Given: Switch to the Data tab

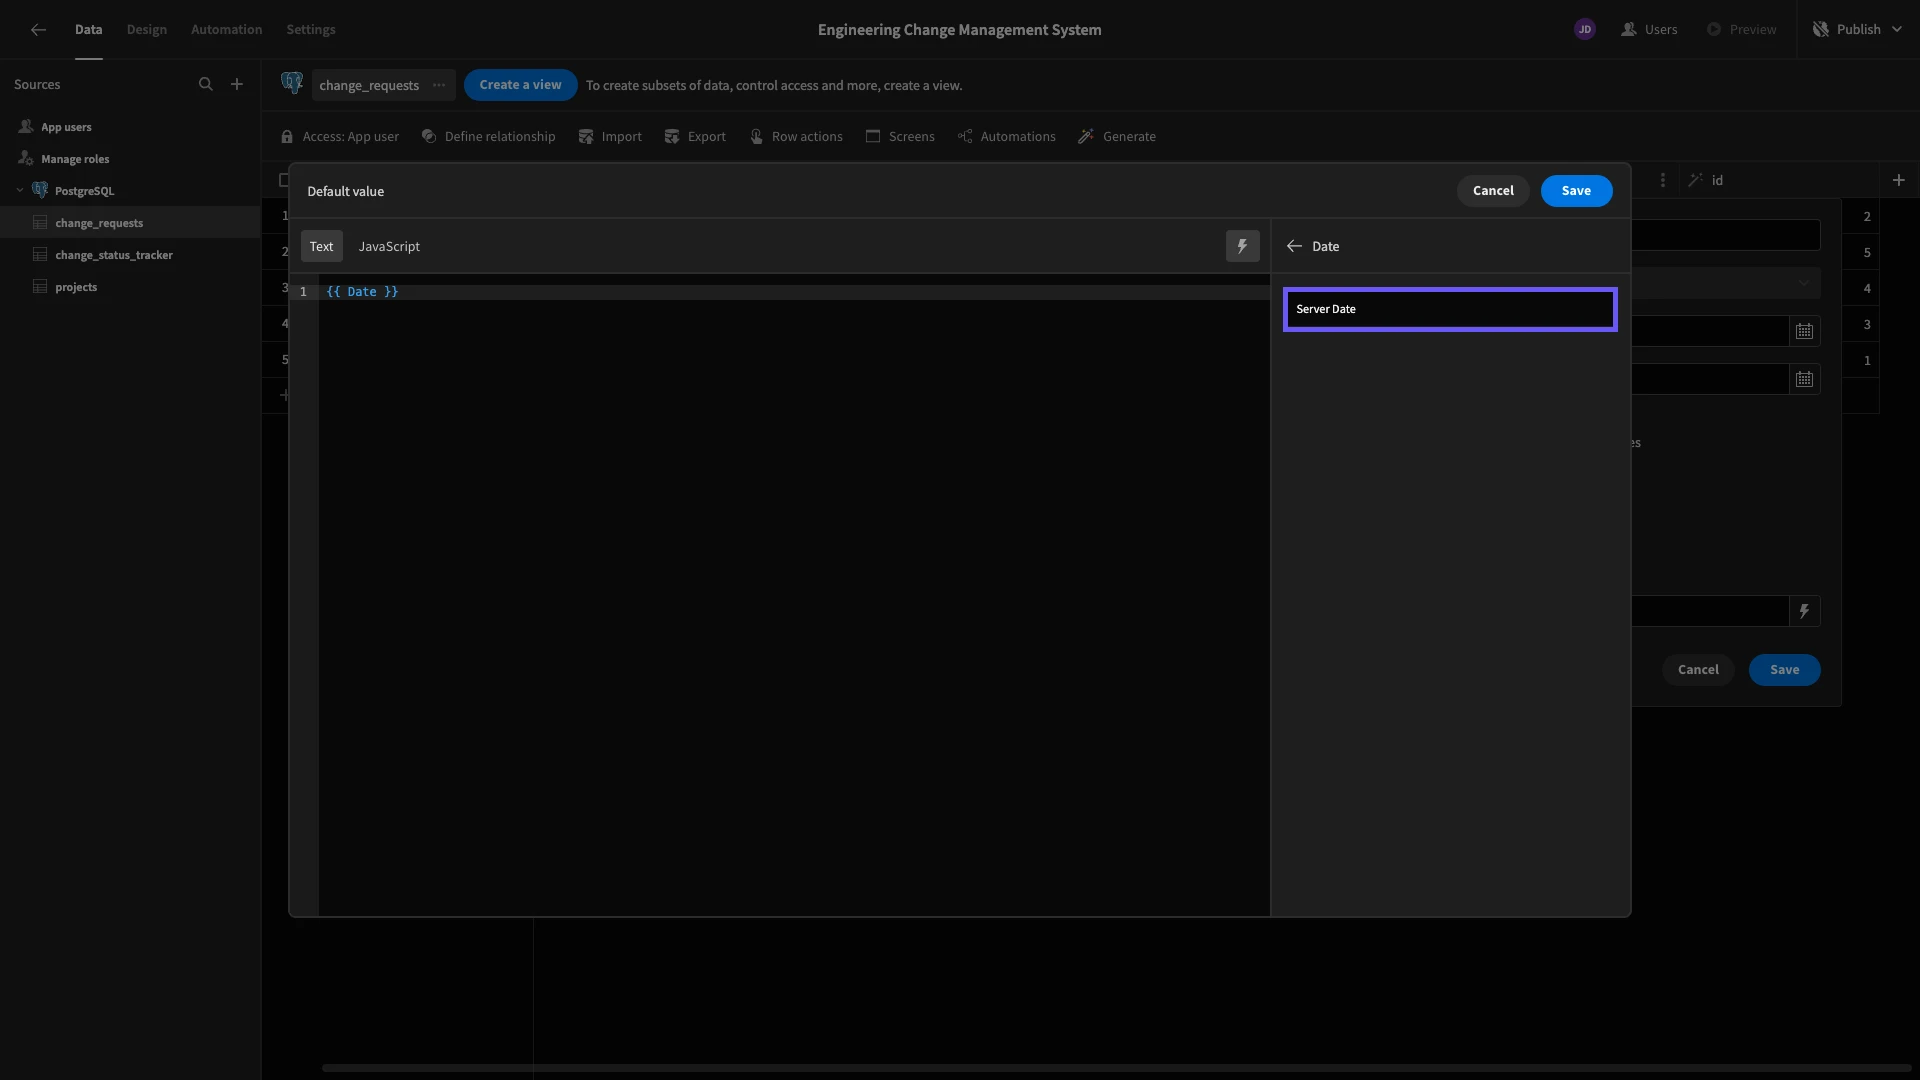Looking at the screenshot, I should coord(88,30).
